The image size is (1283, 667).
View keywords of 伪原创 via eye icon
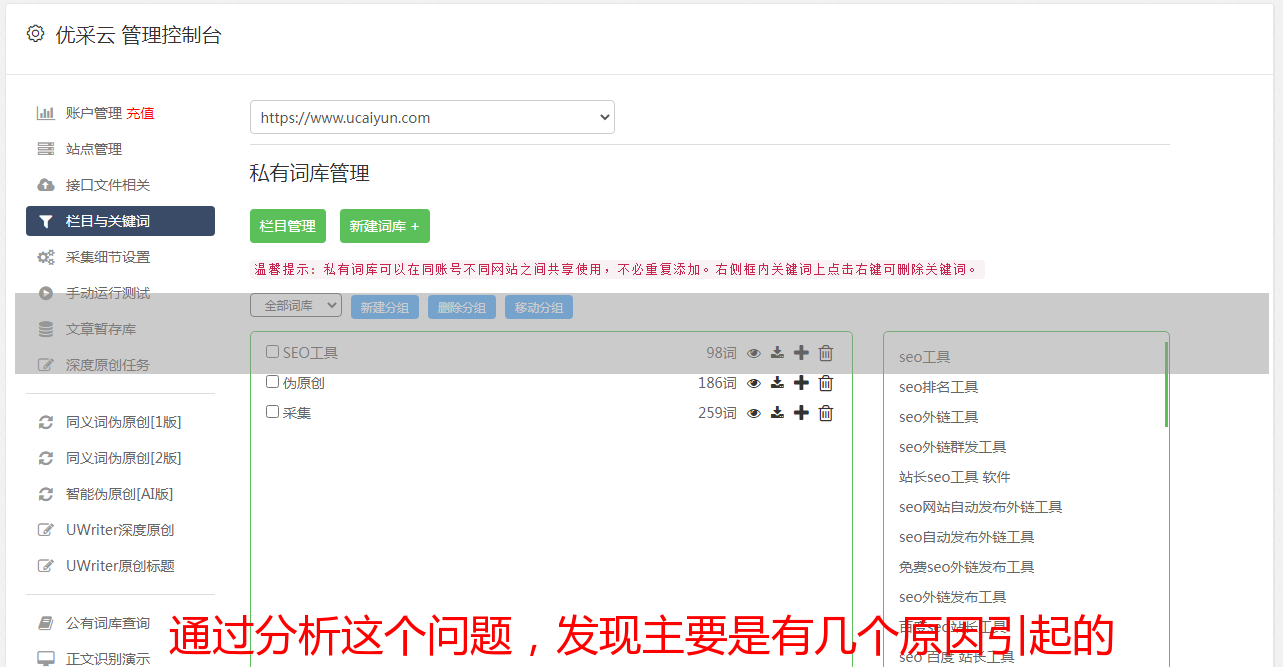754,383
